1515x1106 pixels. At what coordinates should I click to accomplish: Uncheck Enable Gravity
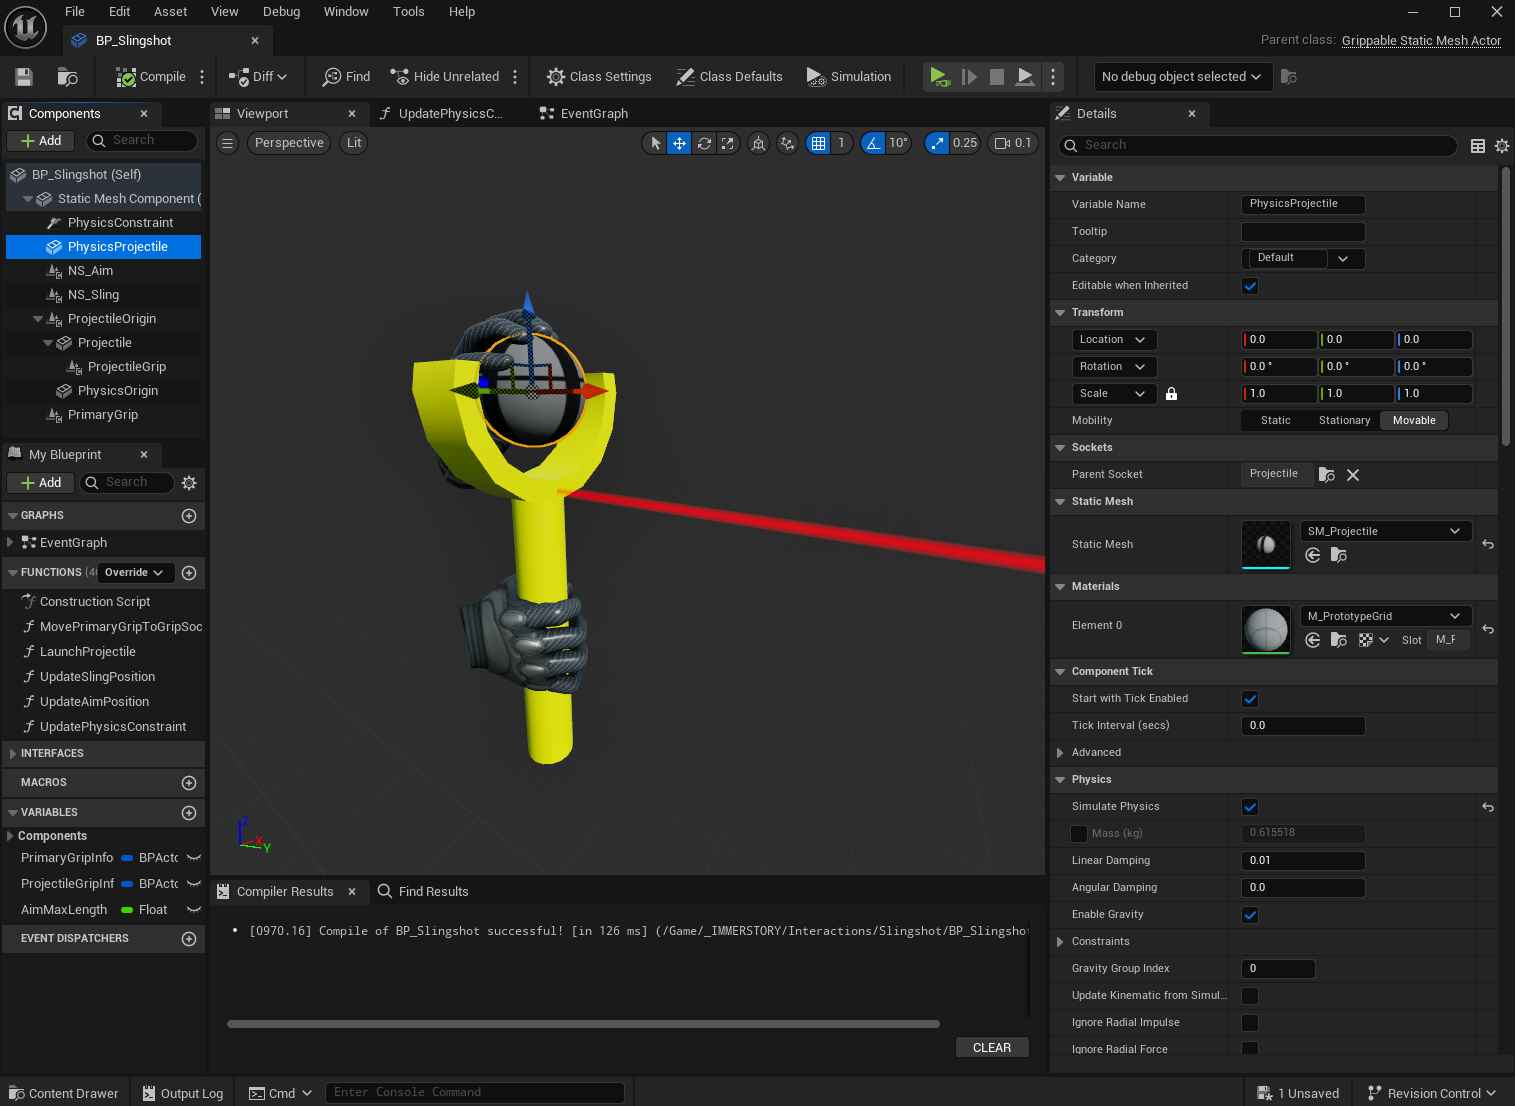tap(1250, 915)
